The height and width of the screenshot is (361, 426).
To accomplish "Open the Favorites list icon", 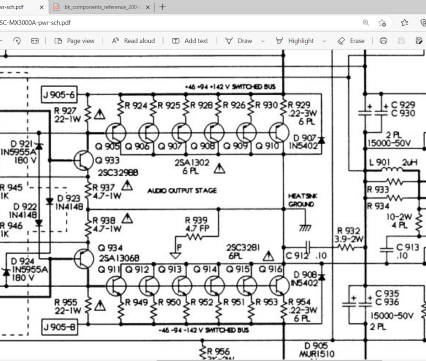I will [x=405, y=23].
